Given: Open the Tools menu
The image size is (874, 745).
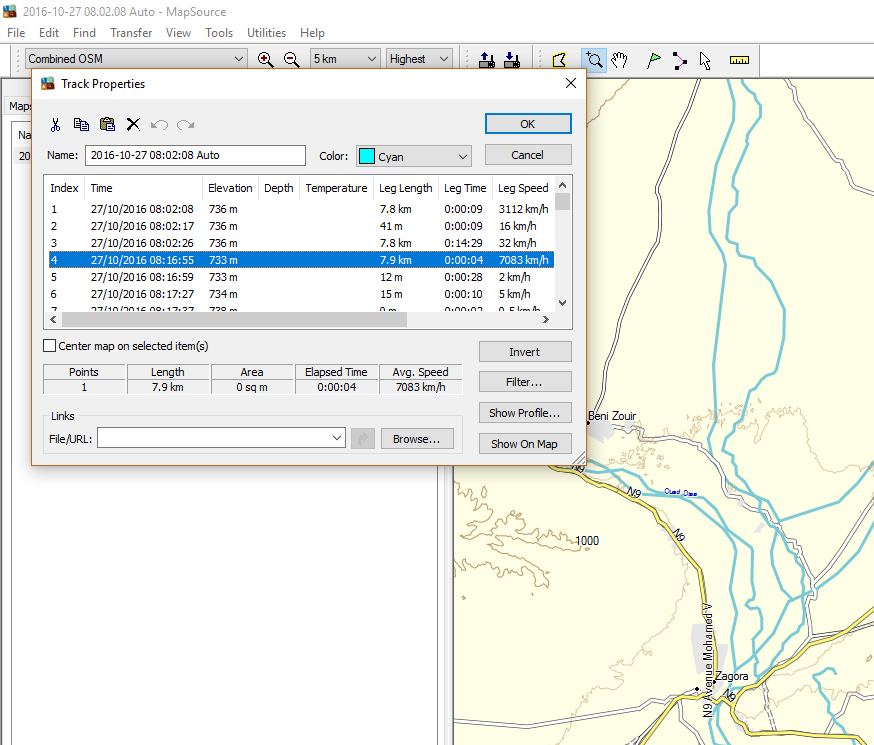Looking at the screenshot, I should click(219, 33).
